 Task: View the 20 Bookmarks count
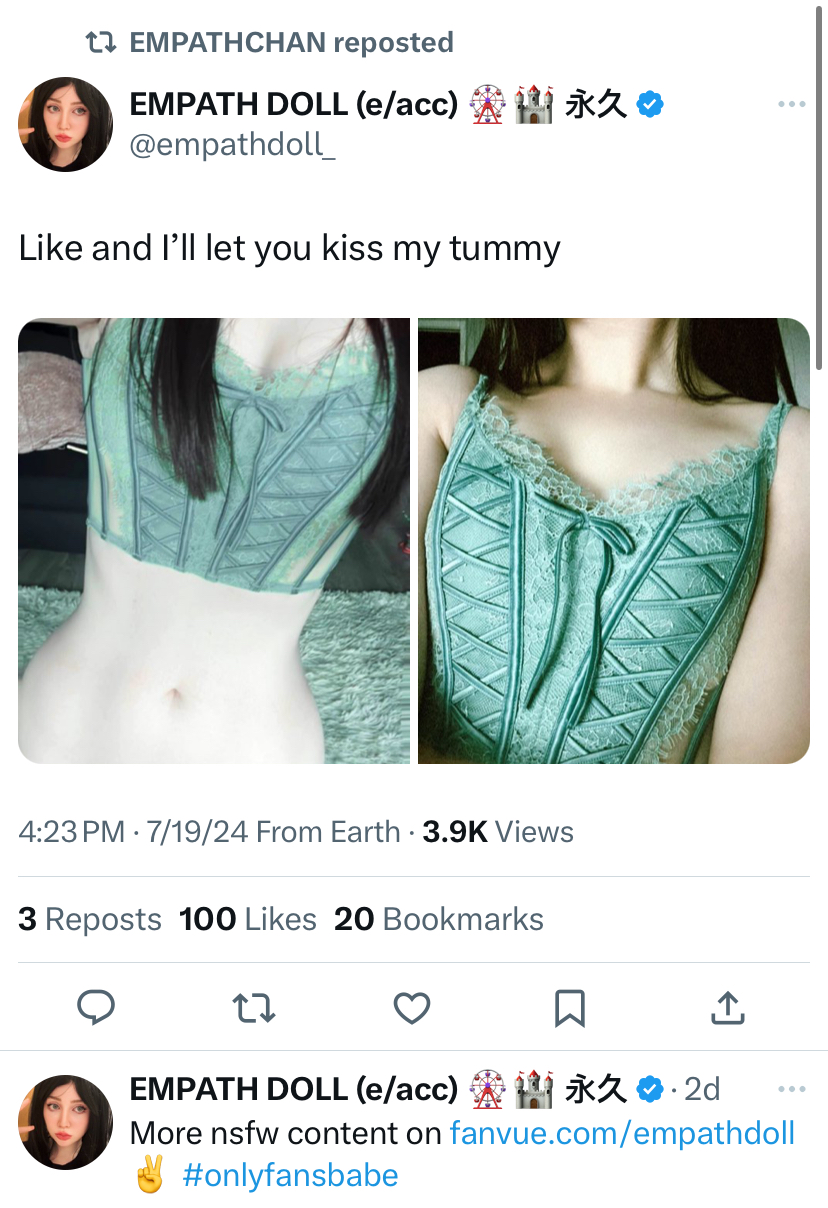[x=439, y=919]
